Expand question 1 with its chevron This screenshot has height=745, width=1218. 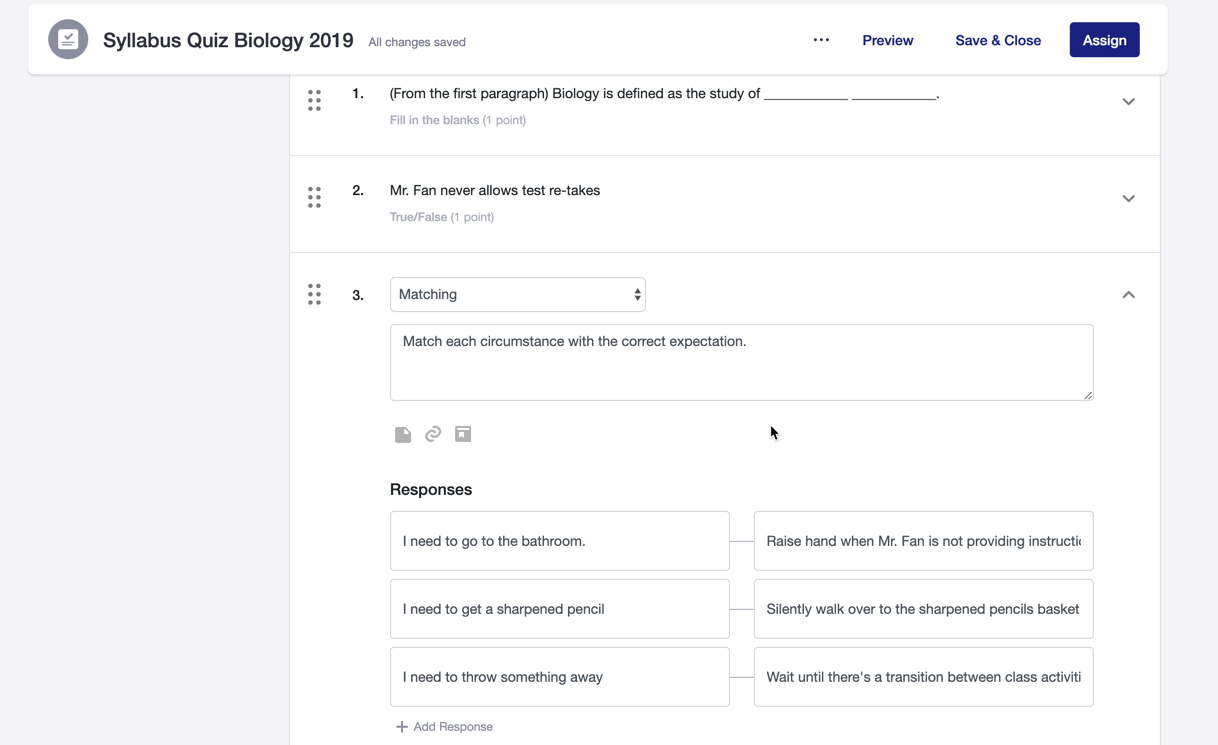coord(1128,101)
